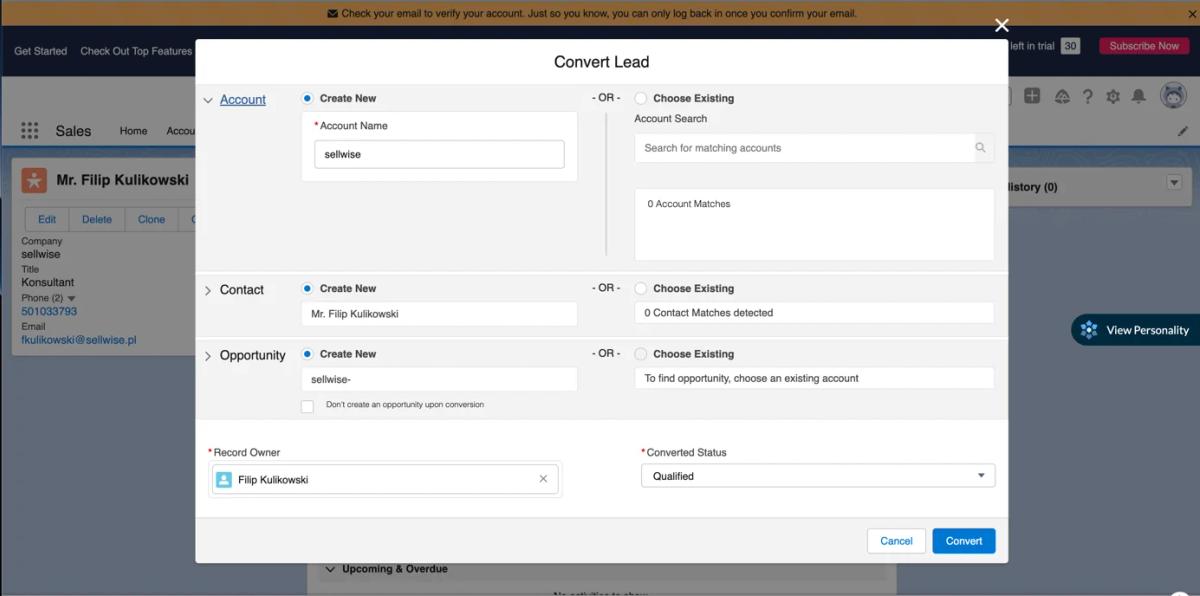Image resolution: width=1200 pixels, height=596 pixels.
Task: Click the Clone button on lead
Action: tap(152, 219)
